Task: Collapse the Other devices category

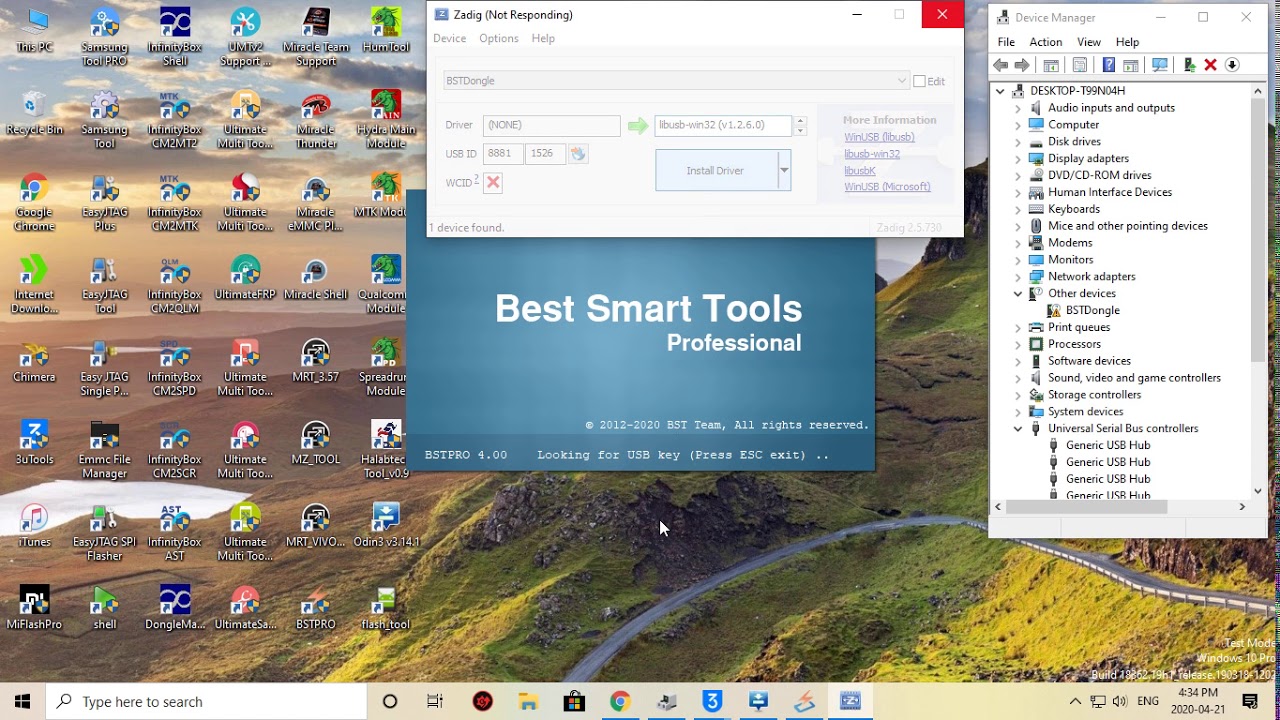Action: [1018, 293]
